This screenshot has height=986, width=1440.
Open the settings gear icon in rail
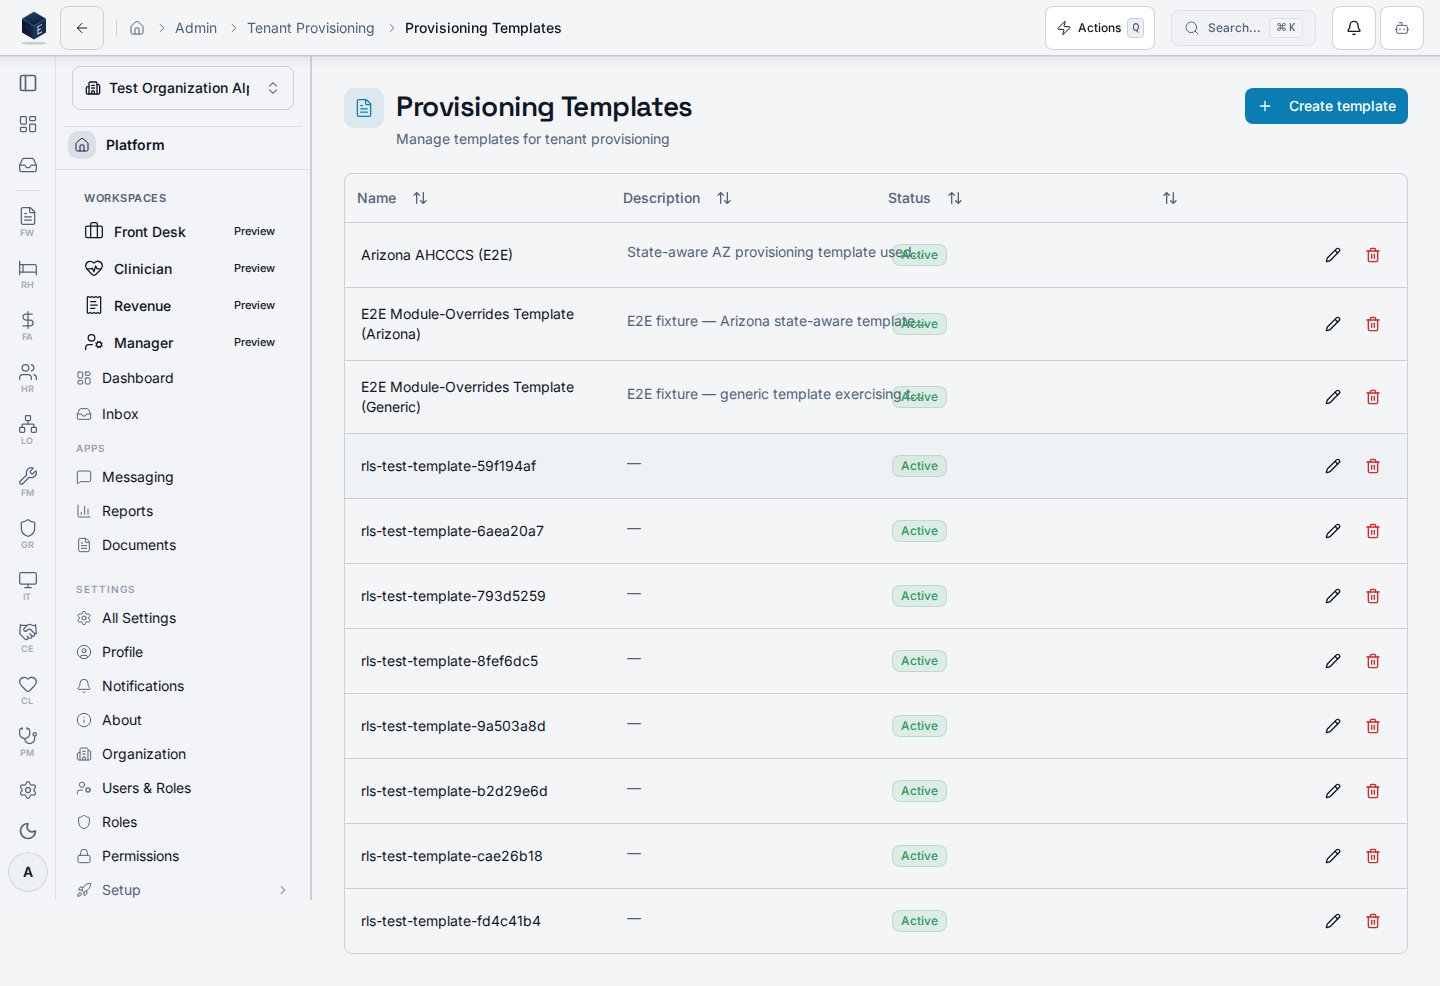coord(28,790)
